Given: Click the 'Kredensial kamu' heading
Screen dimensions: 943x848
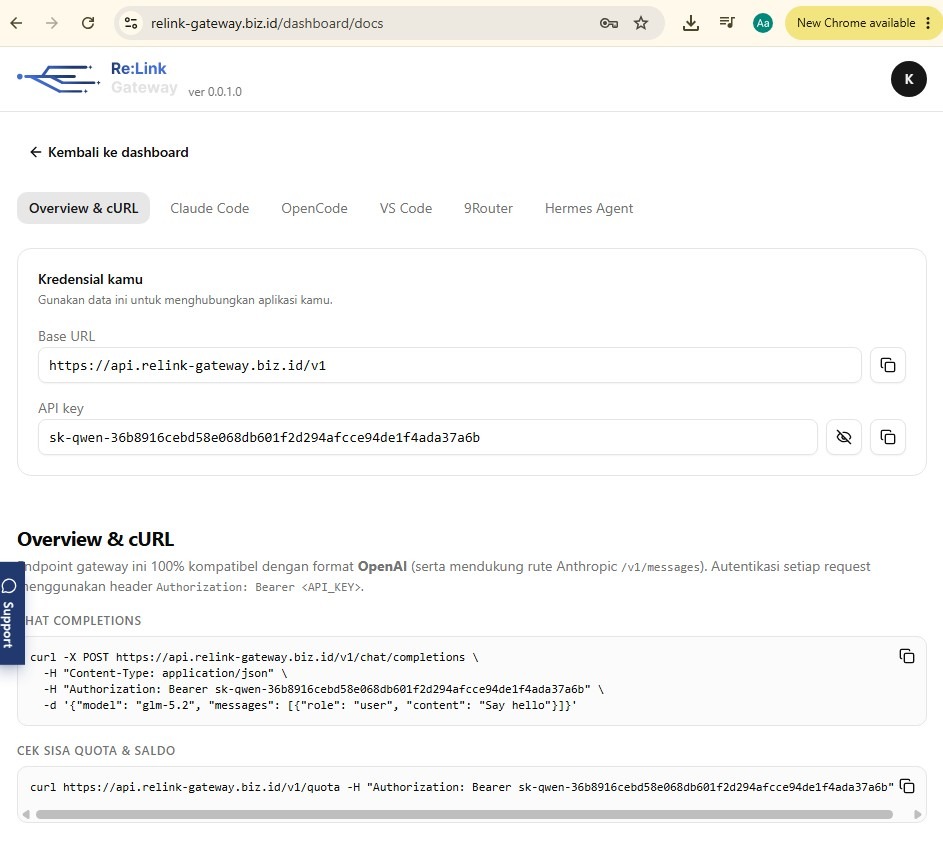Looking at the screenshot, I should click(90, 279).
